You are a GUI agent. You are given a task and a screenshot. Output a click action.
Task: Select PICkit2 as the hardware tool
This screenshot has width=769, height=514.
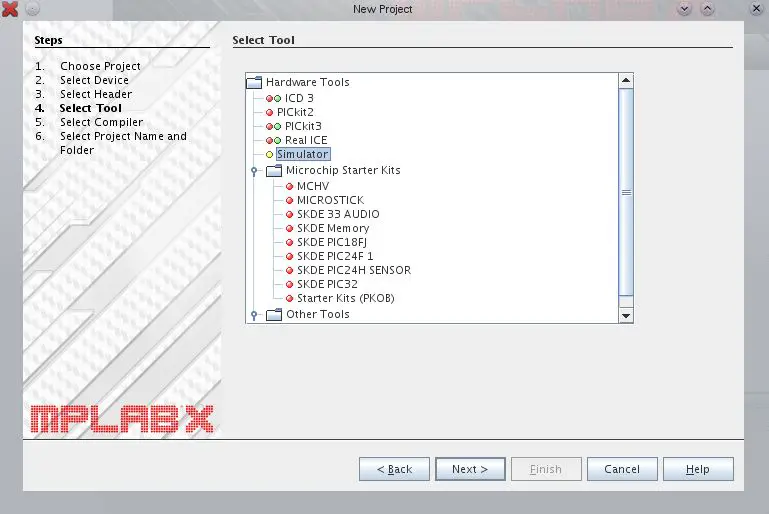pyautogui.click(x=295, y=112)
